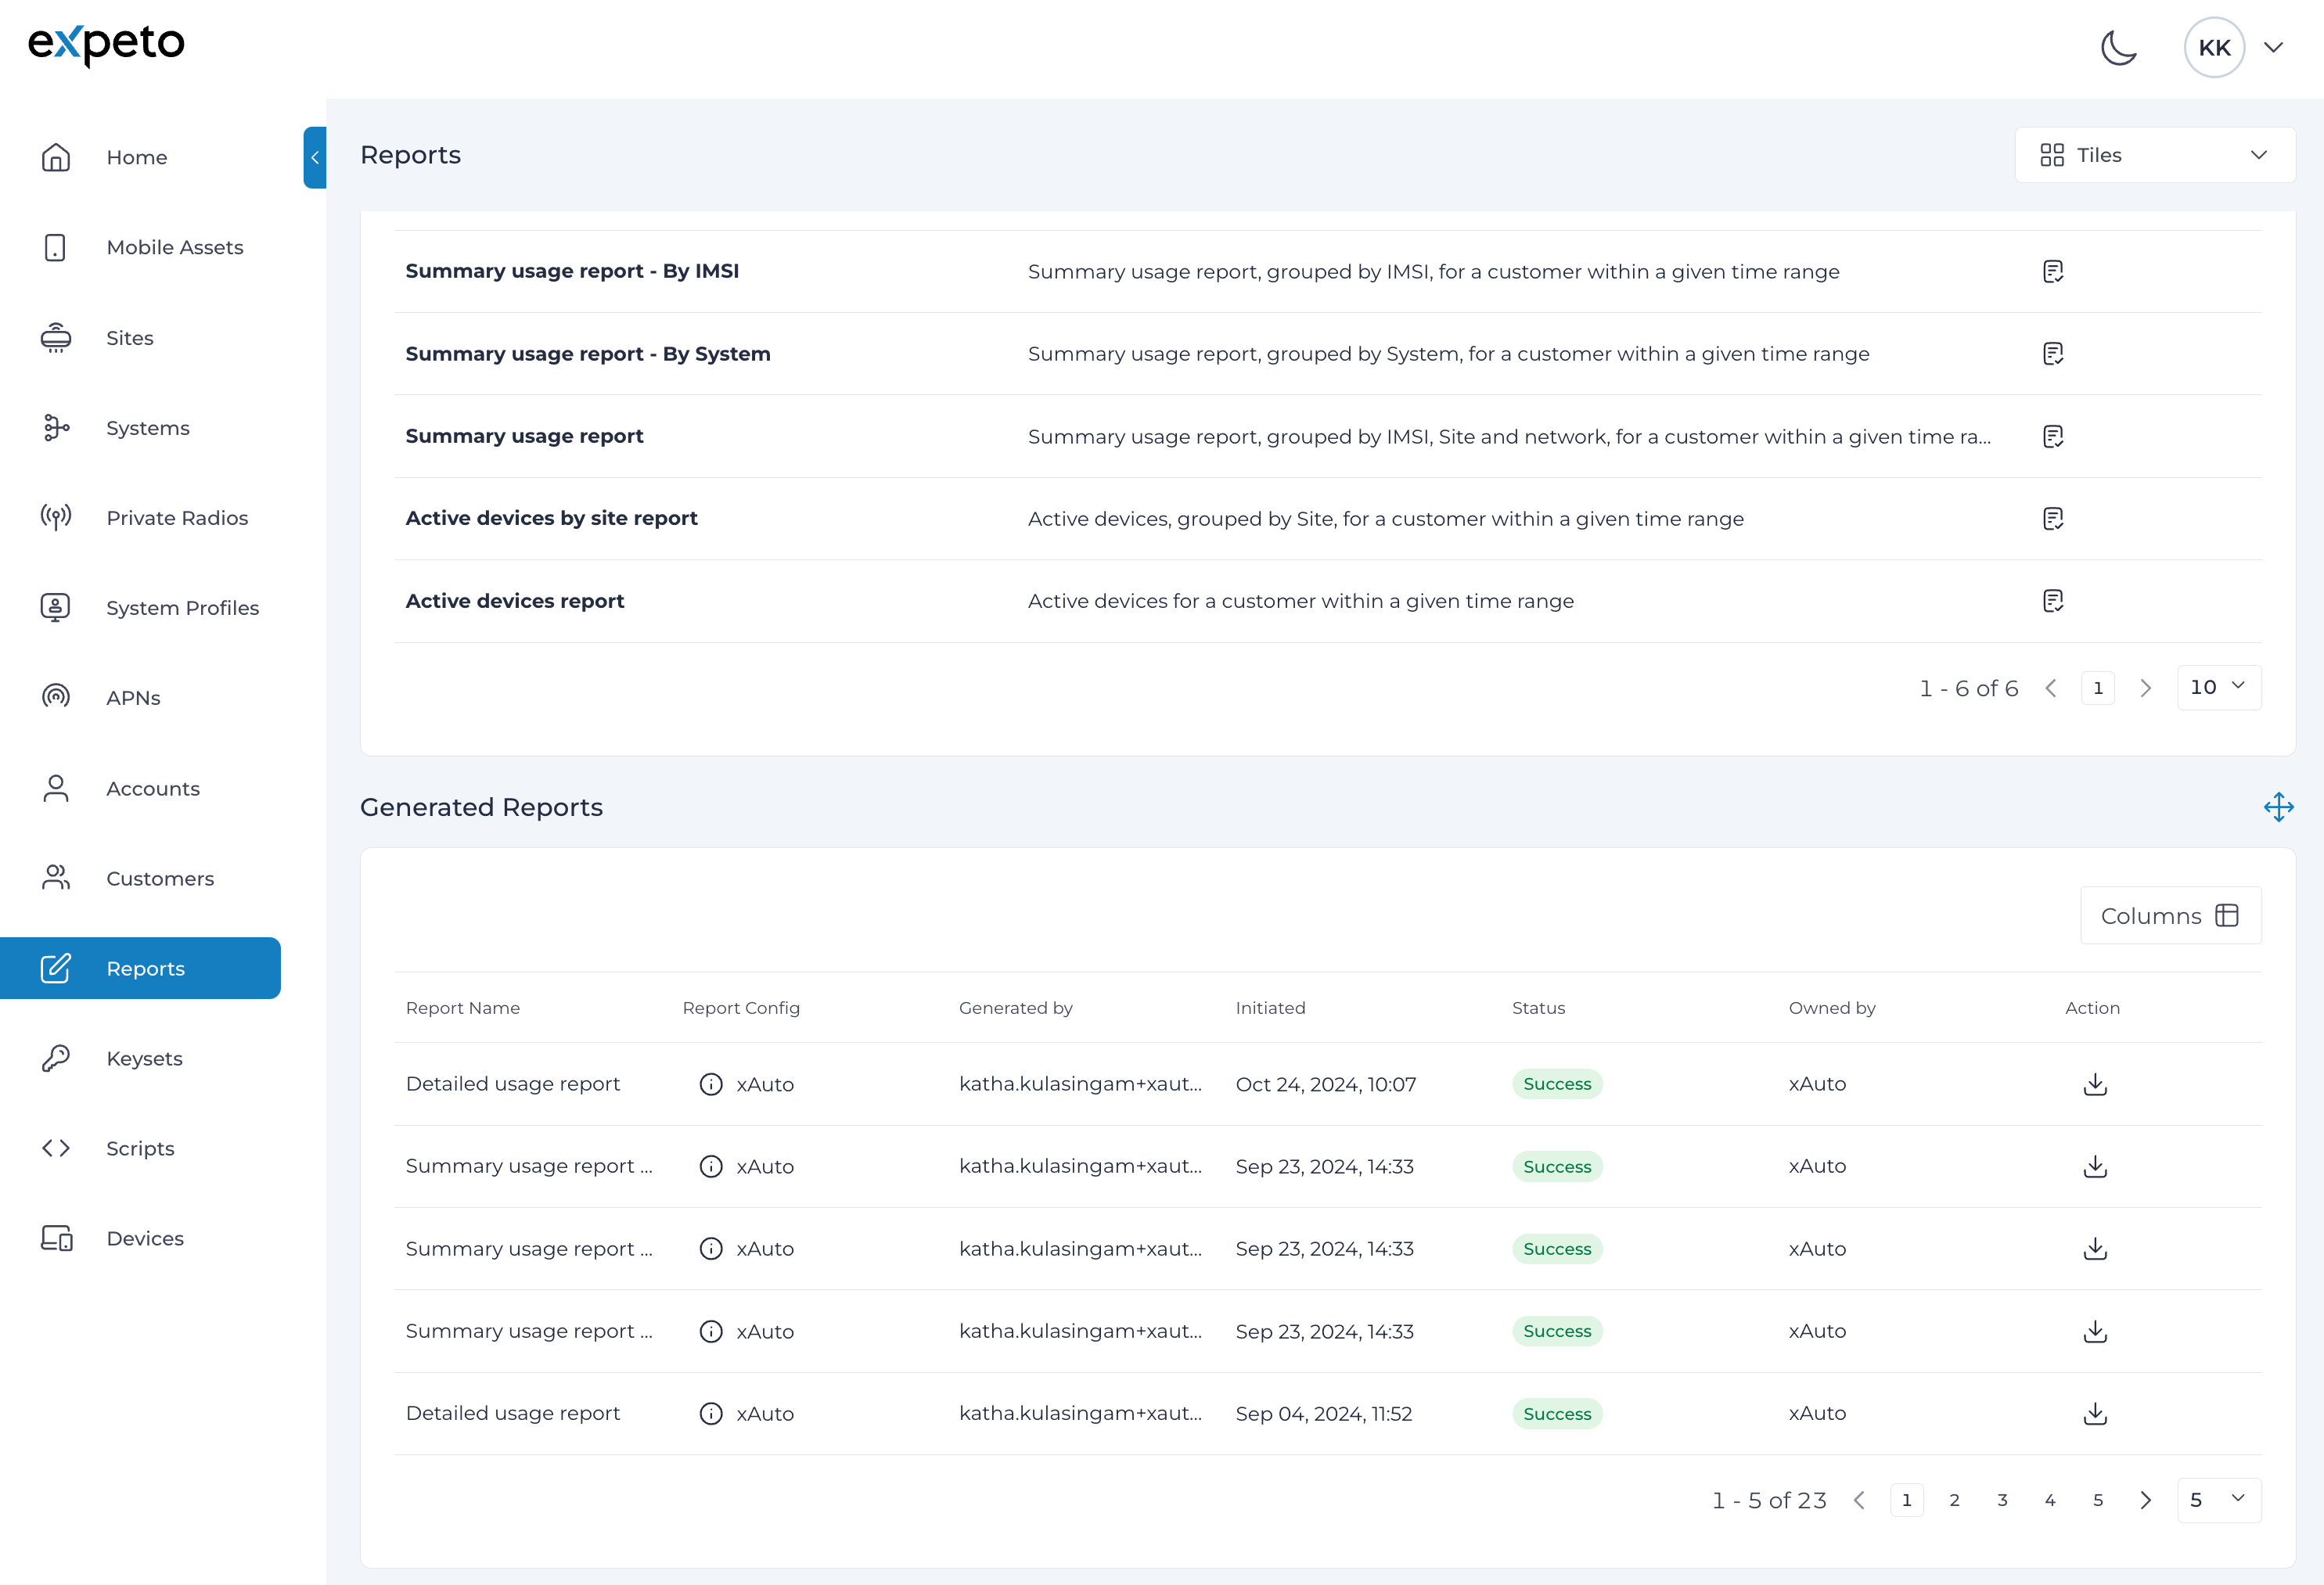The height and width of the screenshot is (1585, 2324).
Task: Go to next page of report templates
Action: pos(2145,688)
